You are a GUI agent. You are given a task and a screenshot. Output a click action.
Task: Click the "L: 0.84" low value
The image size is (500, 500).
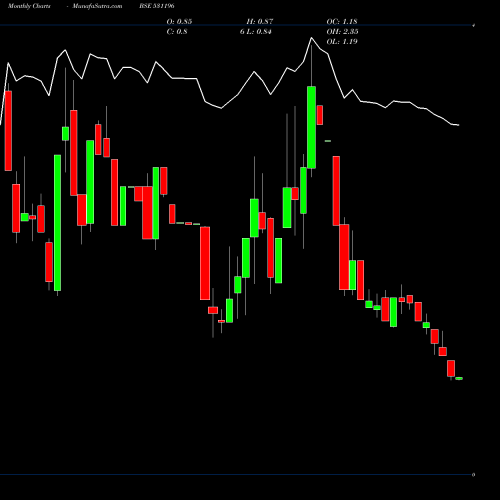pos(259,31)
